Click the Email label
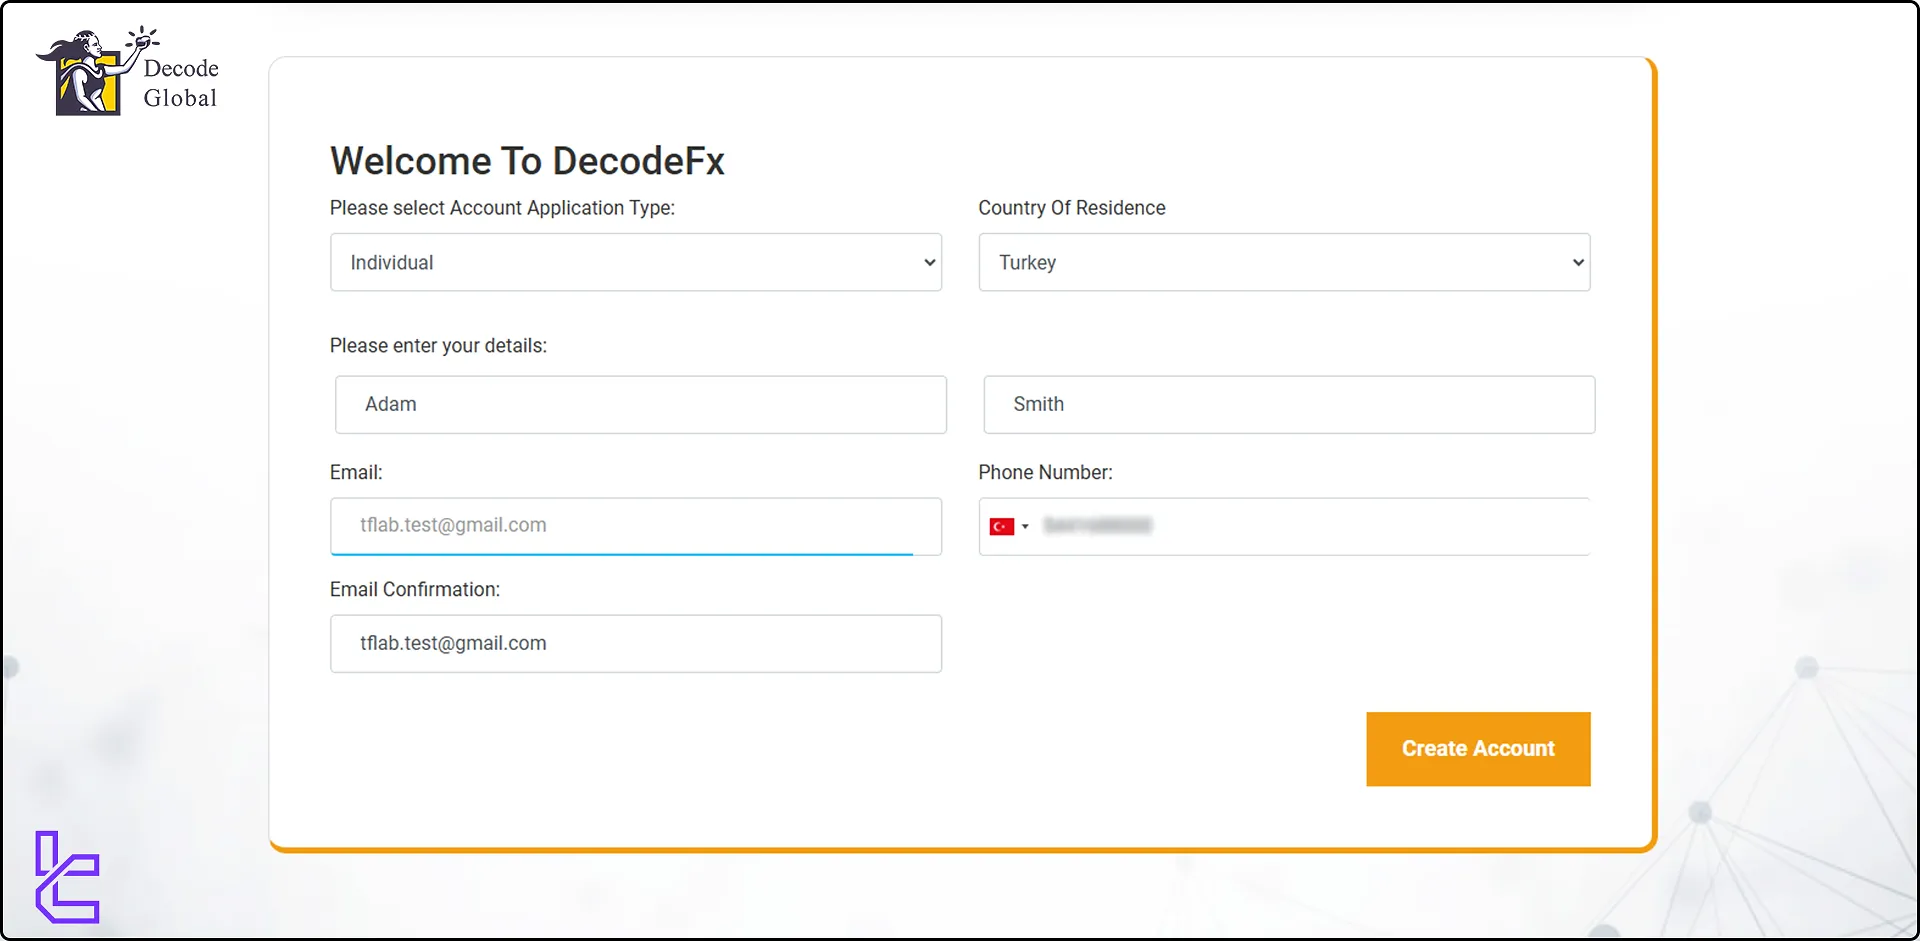Viewport: 1920px width, 941px height. [356, 472]
